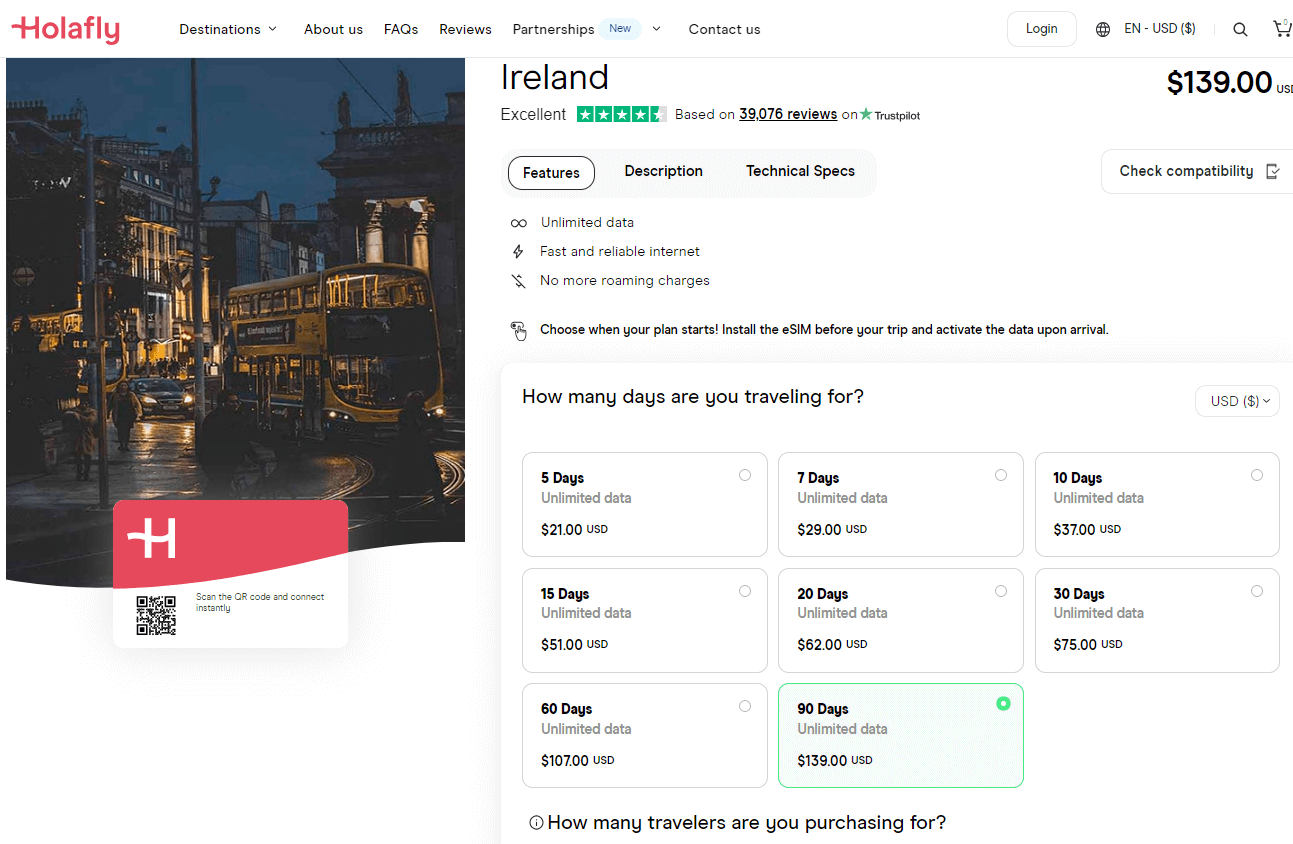Open the USD ($) currency dropdown
Viewport: 1293px width, 844px height.
coord(1237,401)
